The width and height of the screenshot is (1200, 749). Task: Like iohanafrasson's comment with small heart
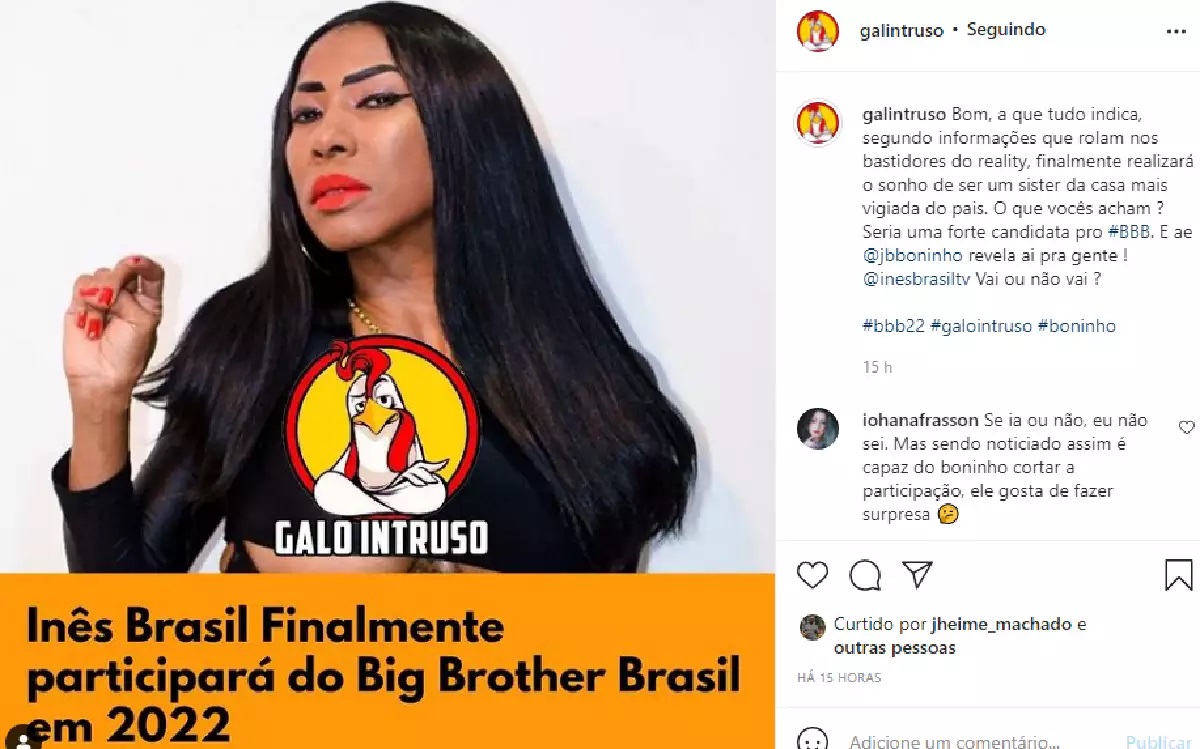coord(1186,427)
